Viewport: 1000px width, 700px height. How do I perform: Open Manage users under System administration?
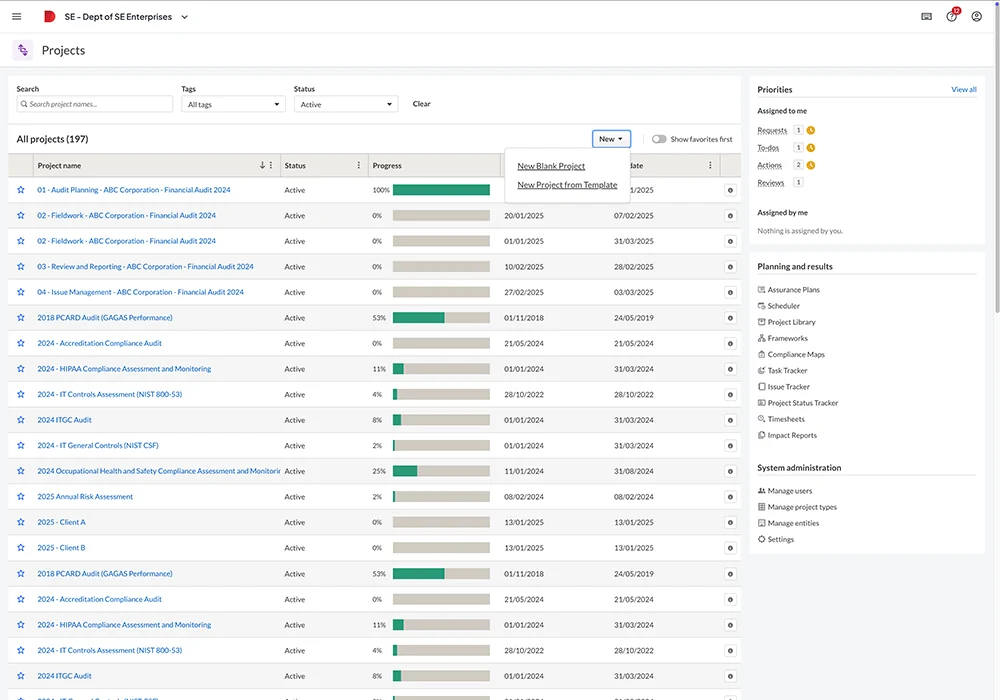tap(792, 490)
